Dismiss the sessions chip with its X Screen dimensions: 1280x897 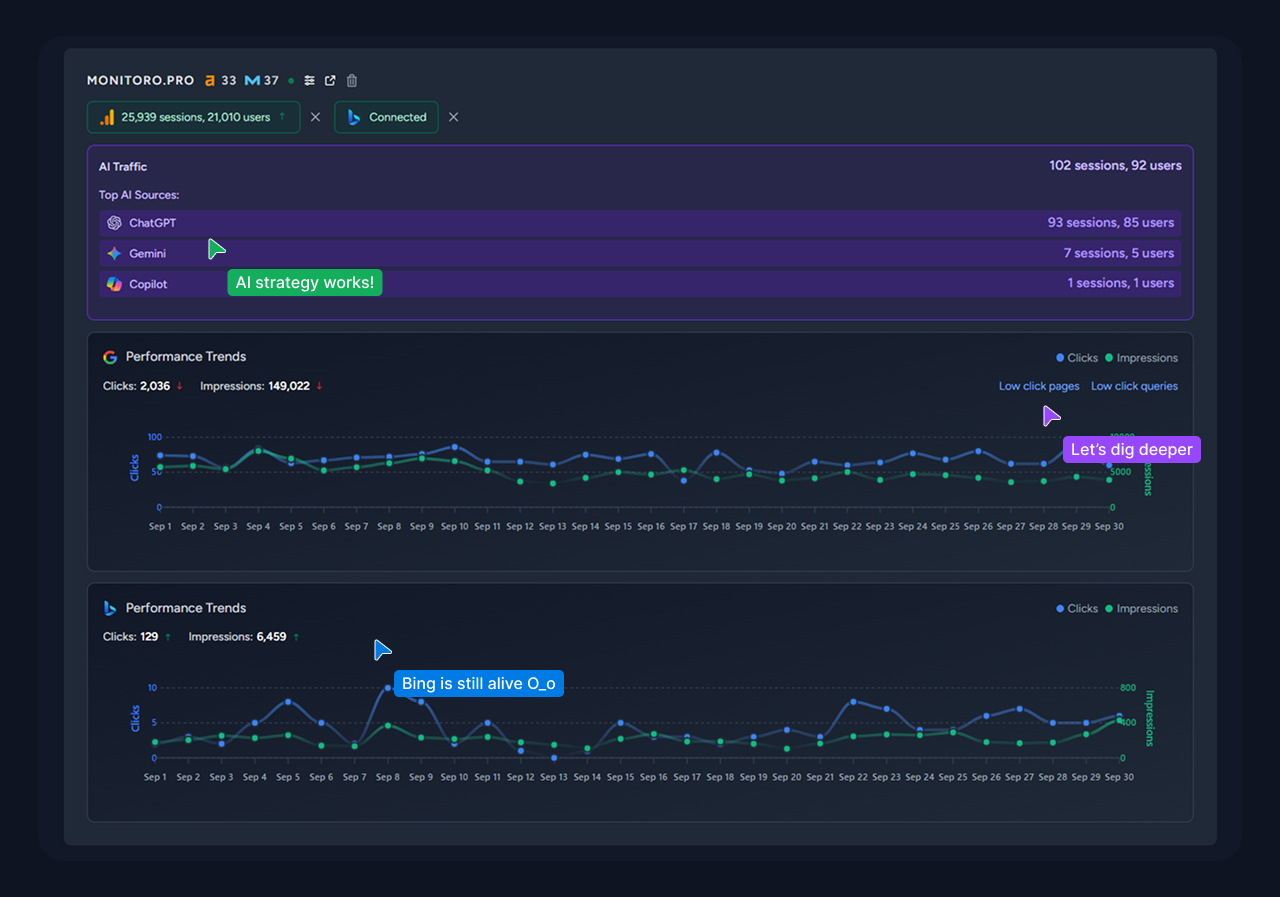[315, 117]
